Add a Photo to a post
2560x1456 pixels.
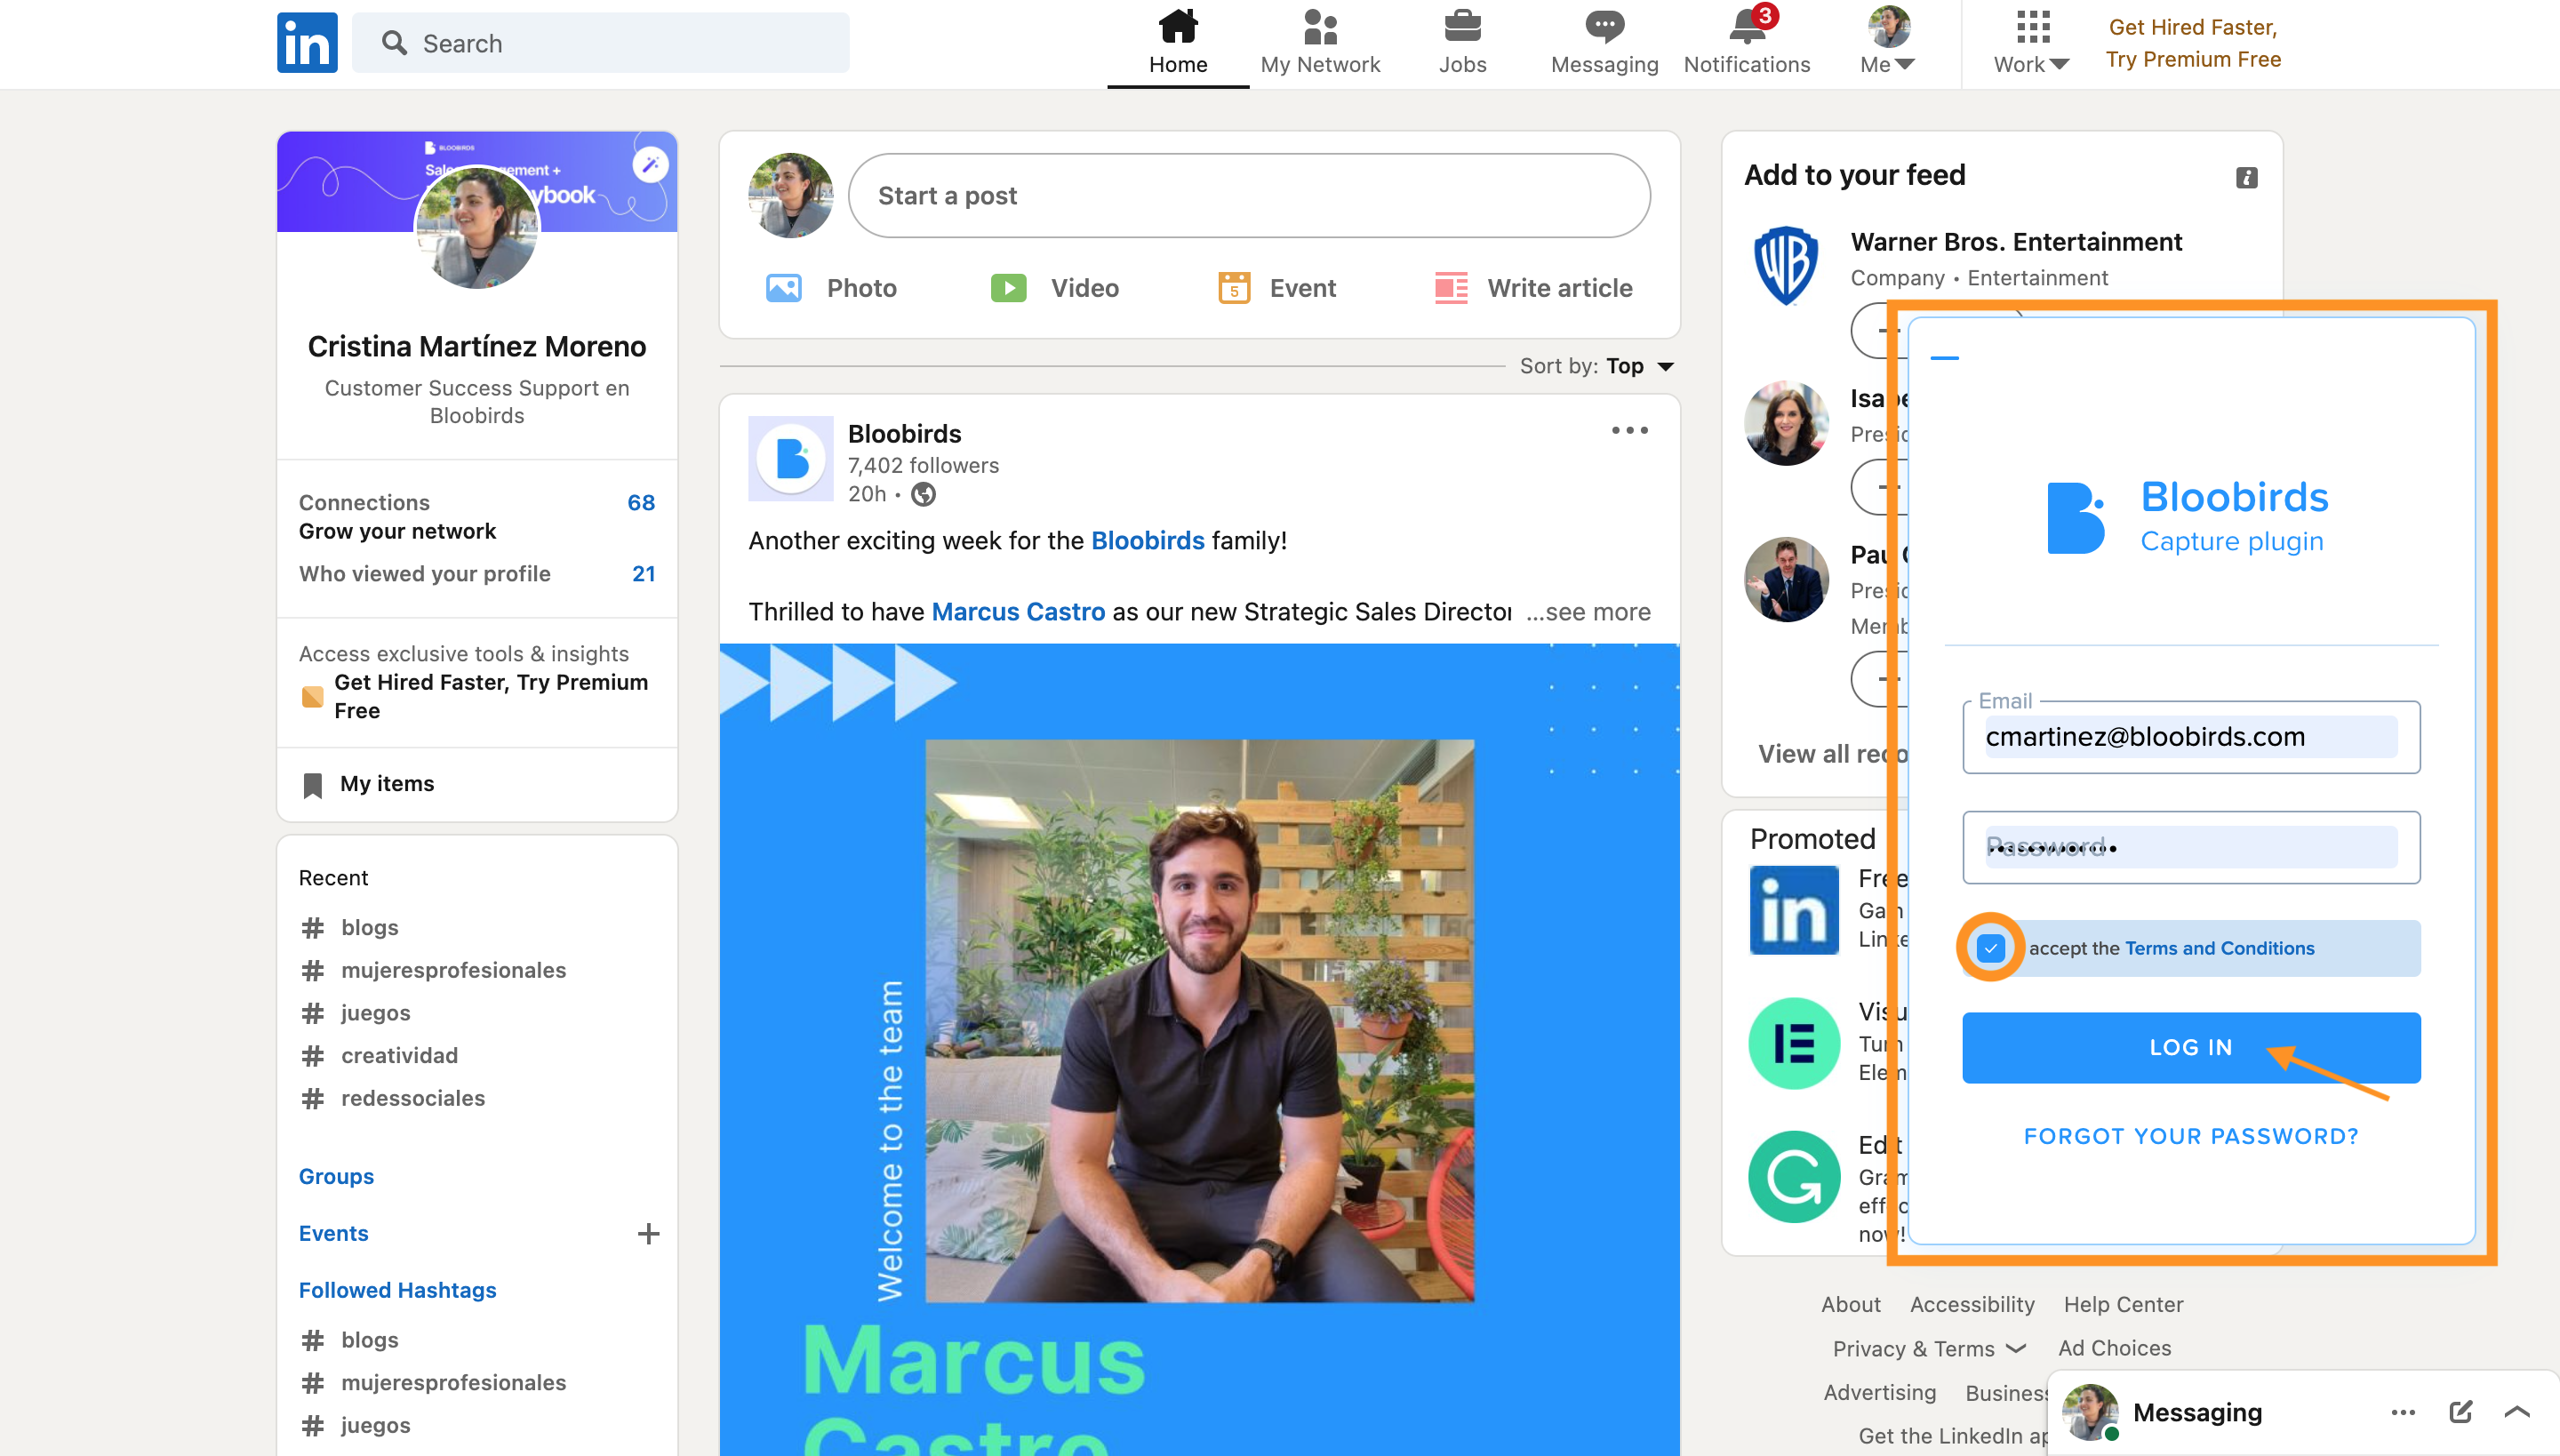(831, 288)
